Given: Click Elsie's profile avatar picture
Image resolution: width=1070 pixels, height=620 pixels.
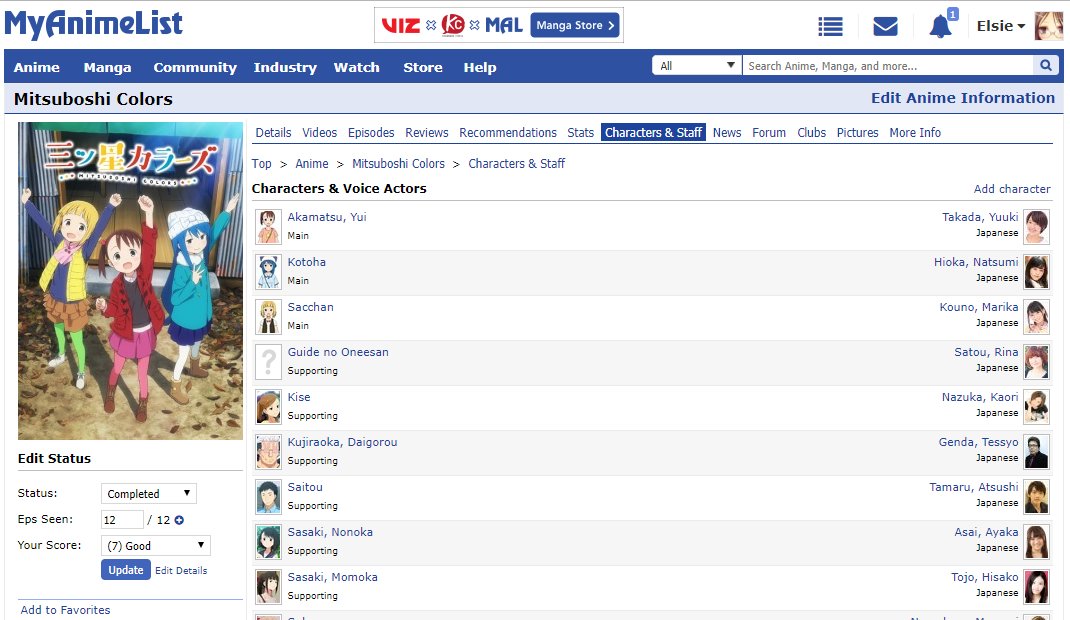Looking at the screenshot, I should 1048,26.
